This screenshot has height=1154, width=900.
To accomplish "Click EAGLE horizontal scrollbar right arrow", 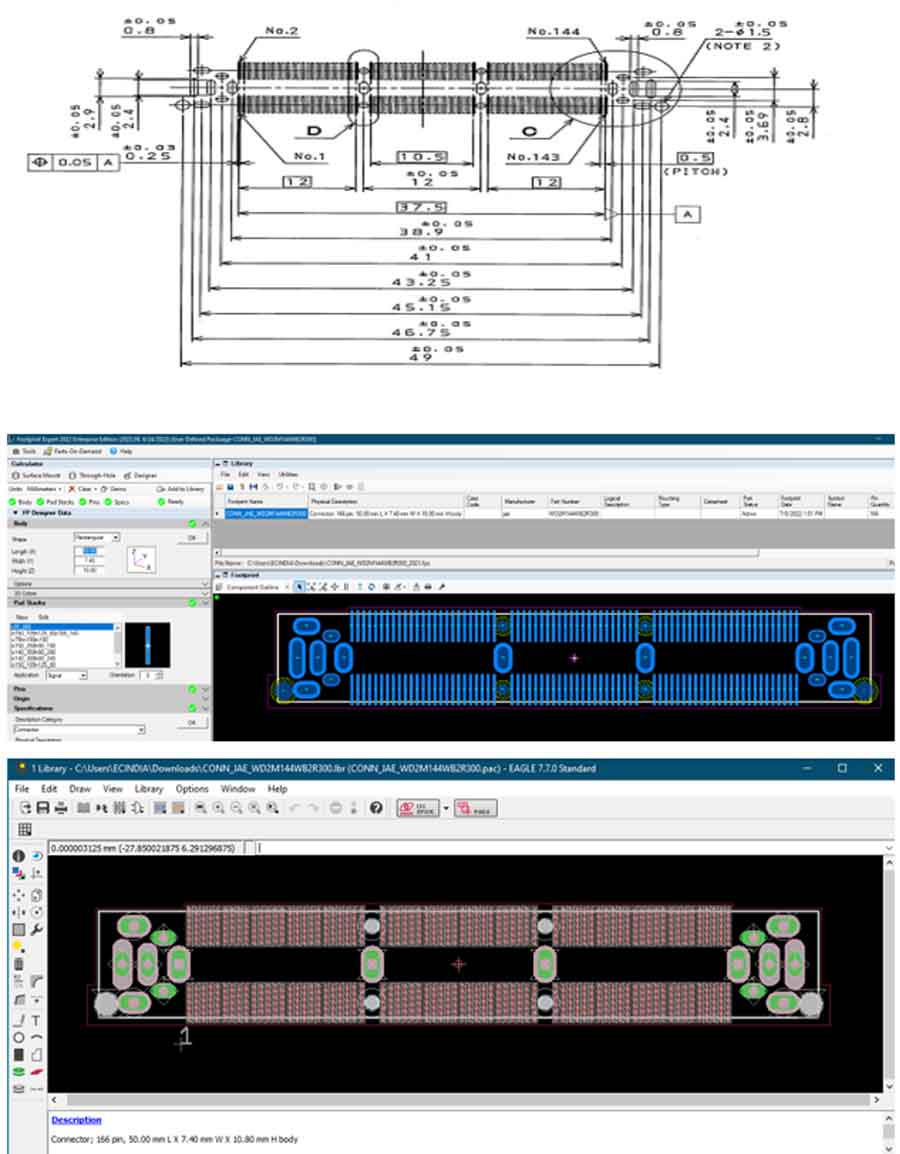I will tap(876, 1100).
